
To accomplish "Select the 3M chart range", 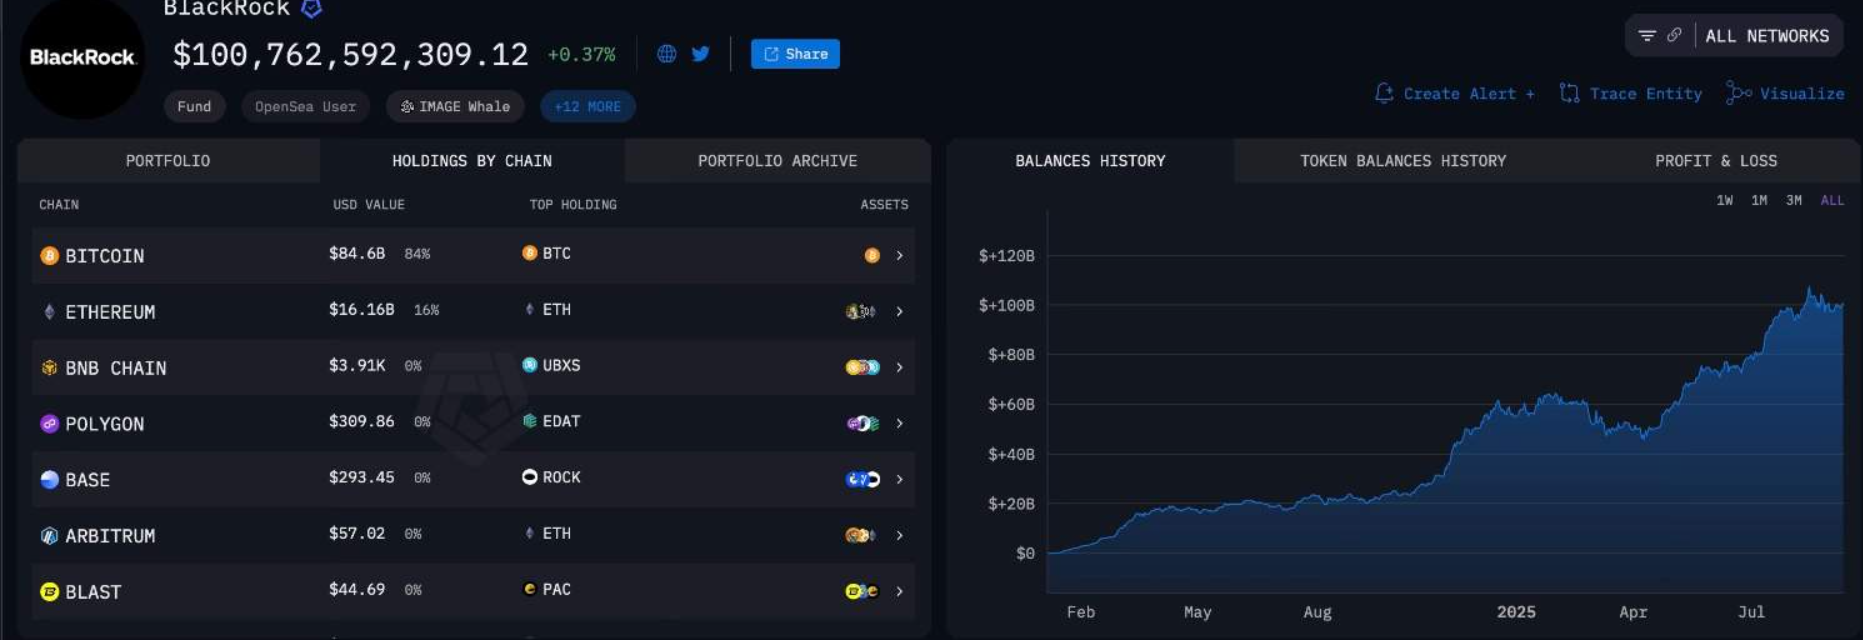I will click(x=1794, y=201).
